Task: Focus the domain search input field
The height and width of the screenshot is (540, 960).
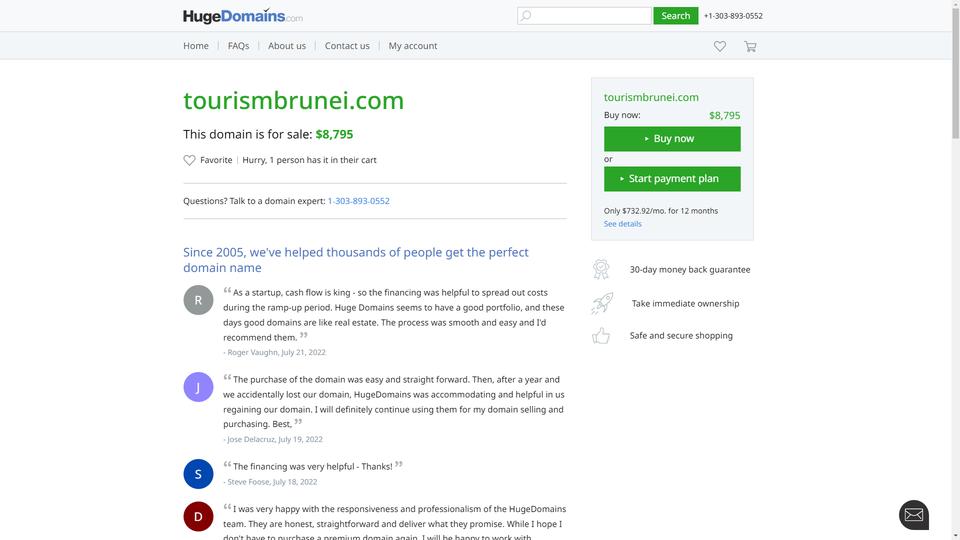Action: pos(584,16)
